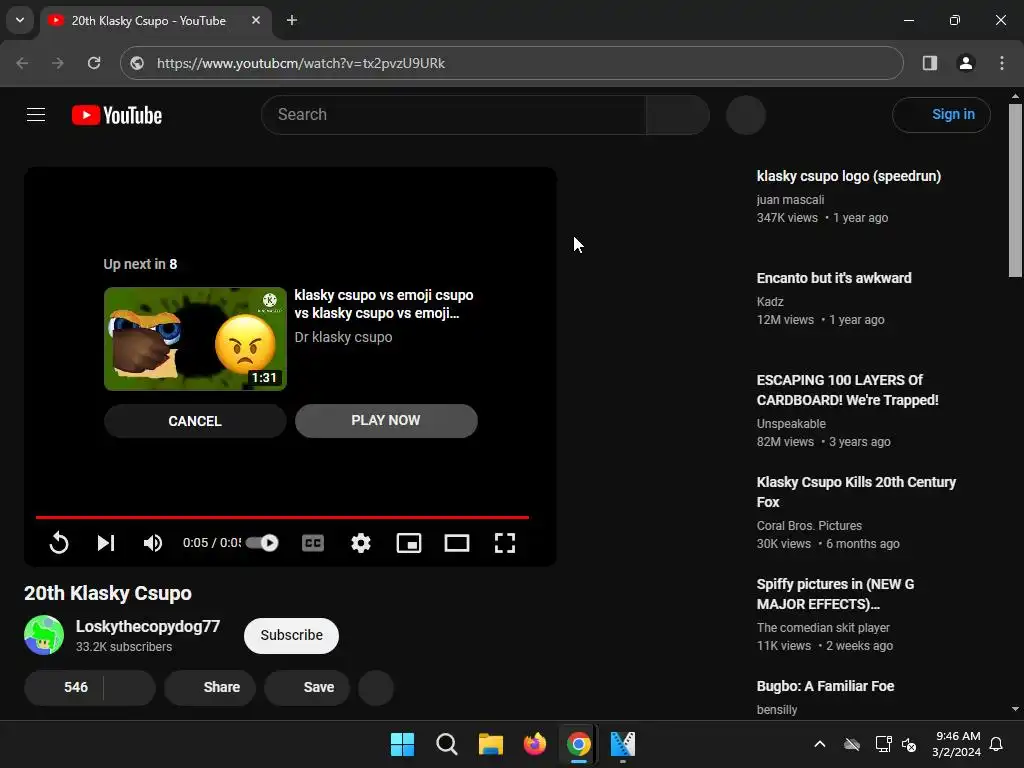
Task: Switch to miniplayer mode
Action: pos(409,543)
